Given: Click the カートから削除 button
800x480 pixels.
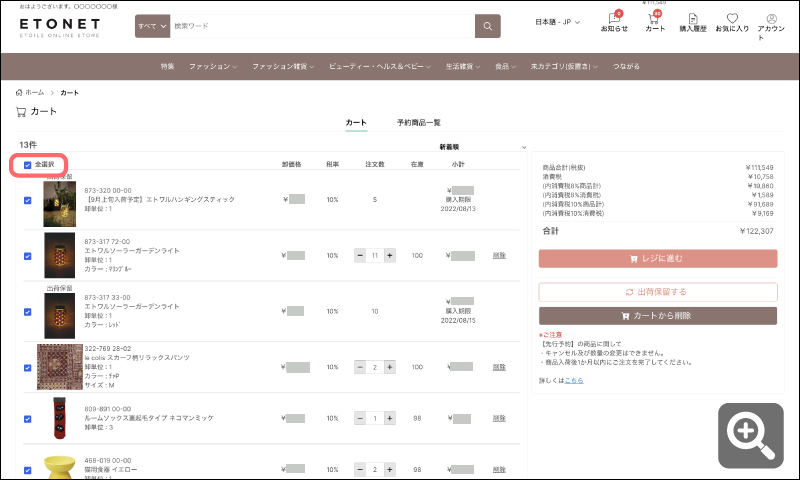Looking at the screenshot, I should [658, 316].
